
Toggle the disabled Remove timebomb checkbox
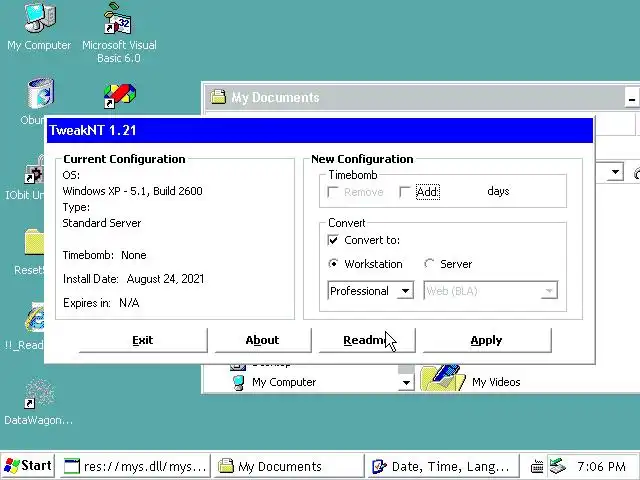click(333, 192)
